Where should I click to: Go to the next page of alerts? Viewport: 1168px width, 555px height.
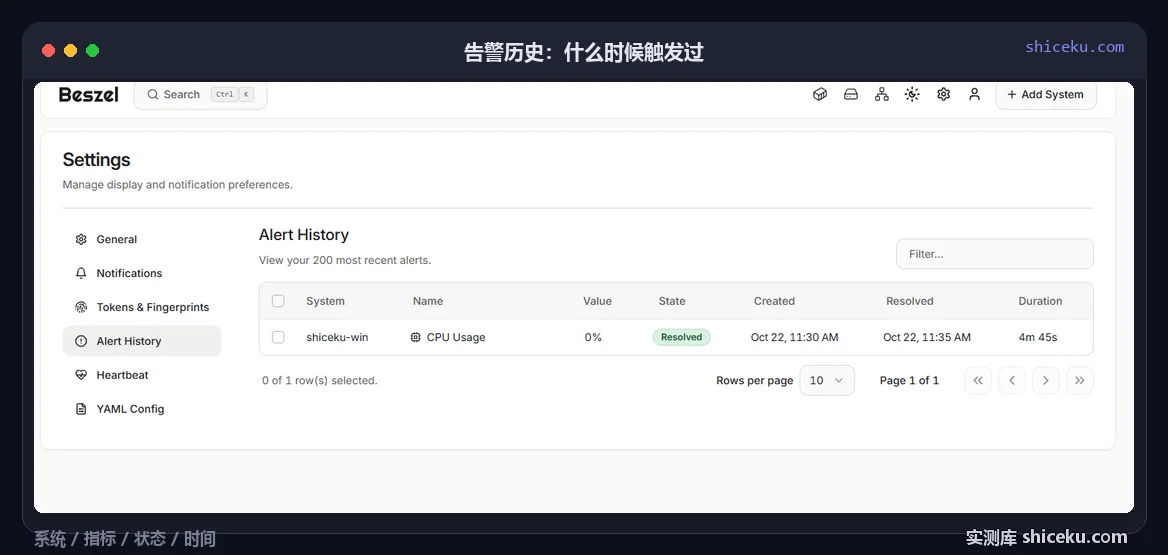point(1046,381)
